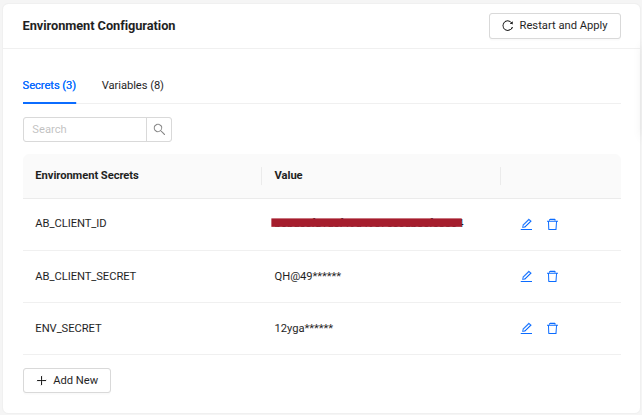Image resolution: width=642 pixels, height=415 pixels.
Task: Click the Restart and Apply button
Action: click(554, 26)
